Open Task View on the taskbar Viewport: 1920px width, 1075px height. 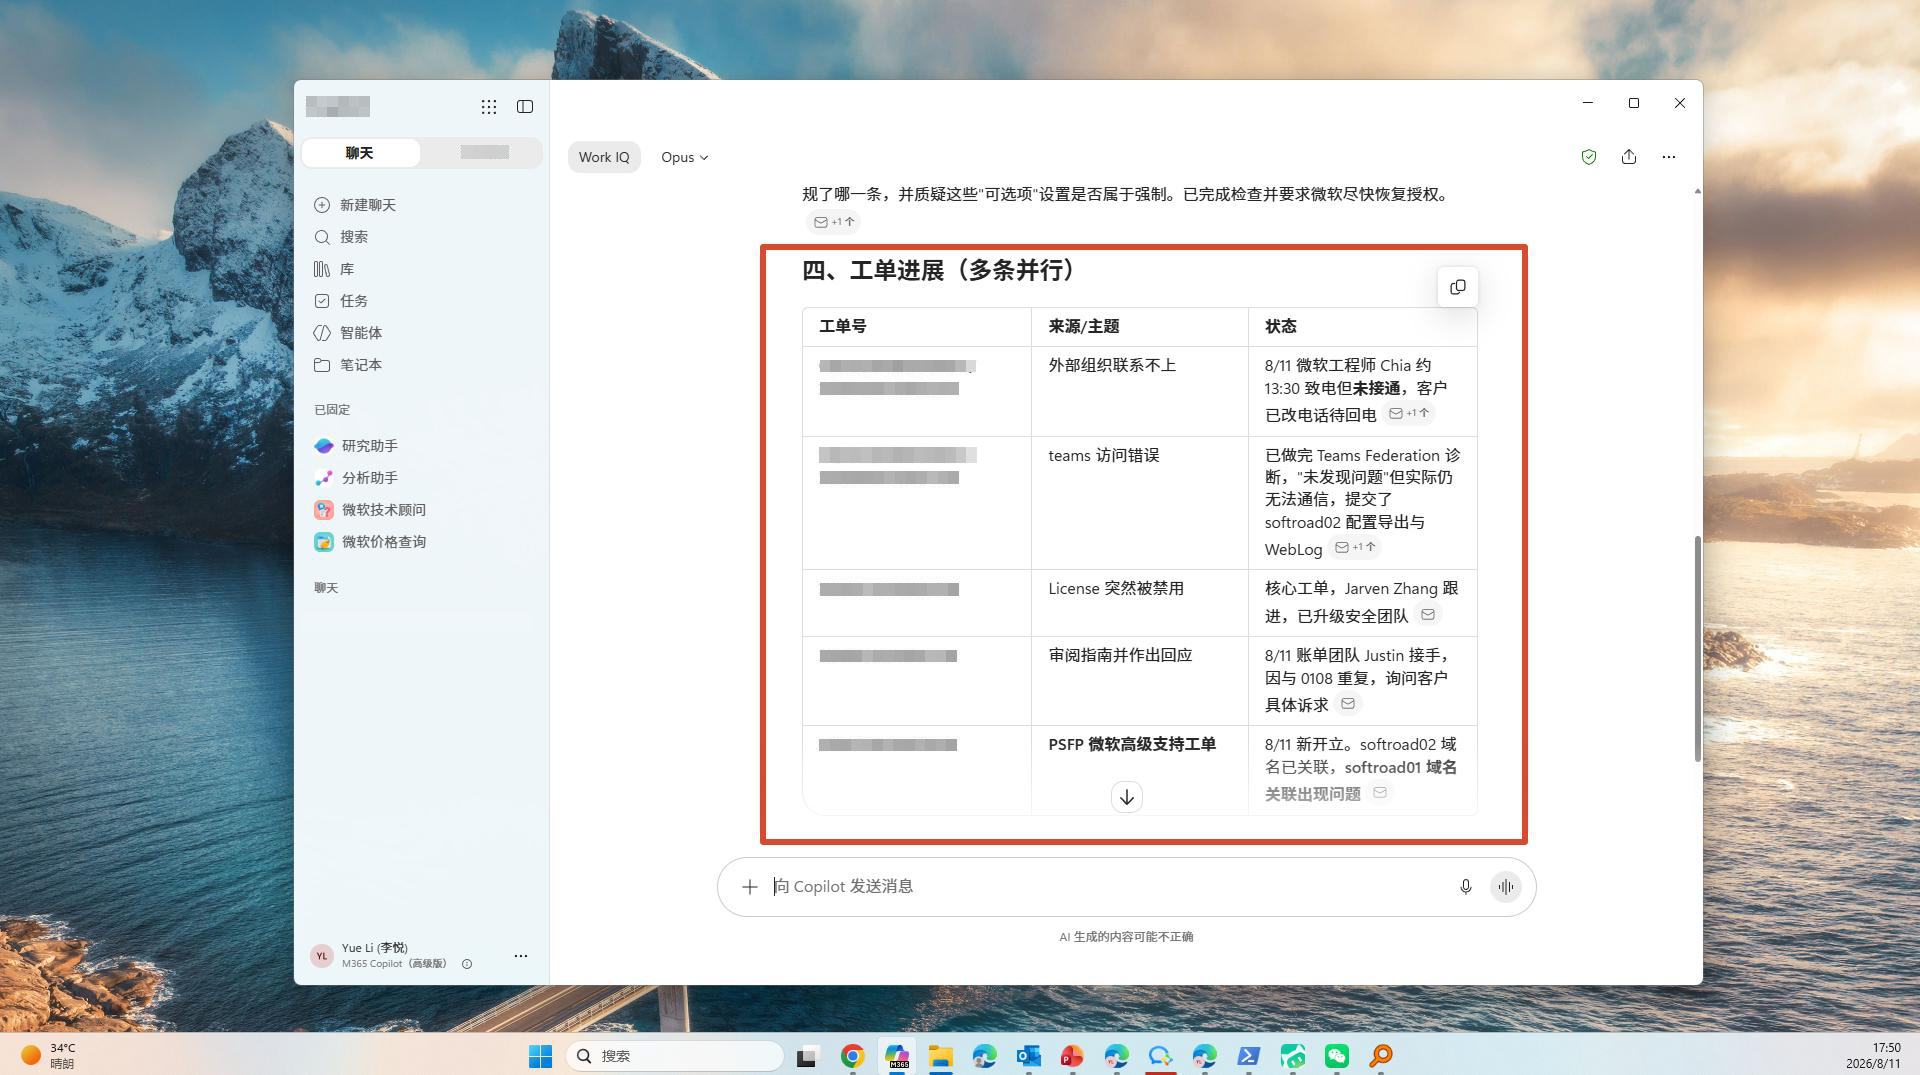point(808,1056)
